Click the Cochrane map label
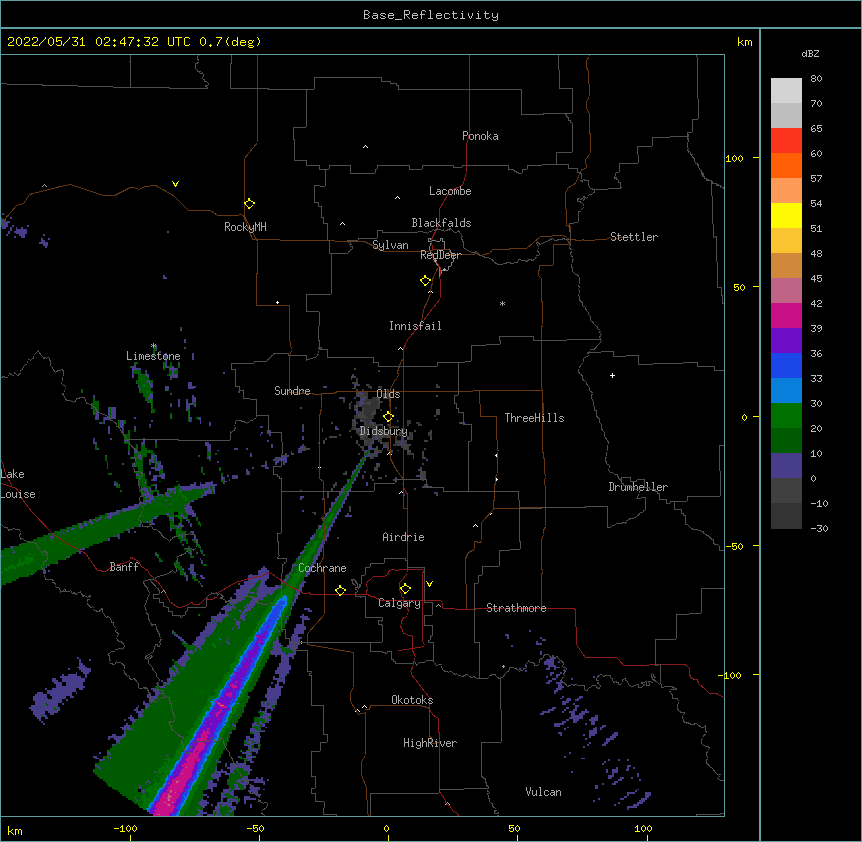Viewport: 862px width, 842px height. point(322,568)
